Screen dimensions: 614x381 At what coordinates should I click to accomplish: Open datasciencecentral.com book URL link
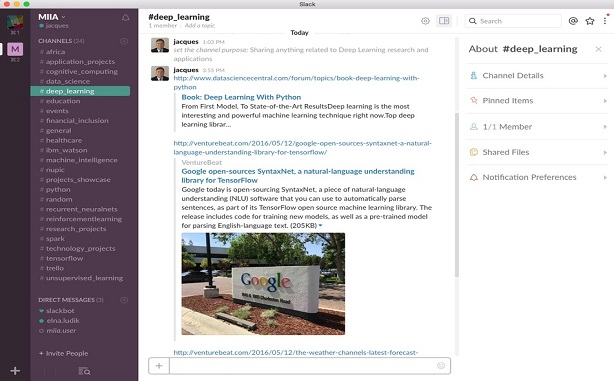pyautogui.click(x=296, y=82)
